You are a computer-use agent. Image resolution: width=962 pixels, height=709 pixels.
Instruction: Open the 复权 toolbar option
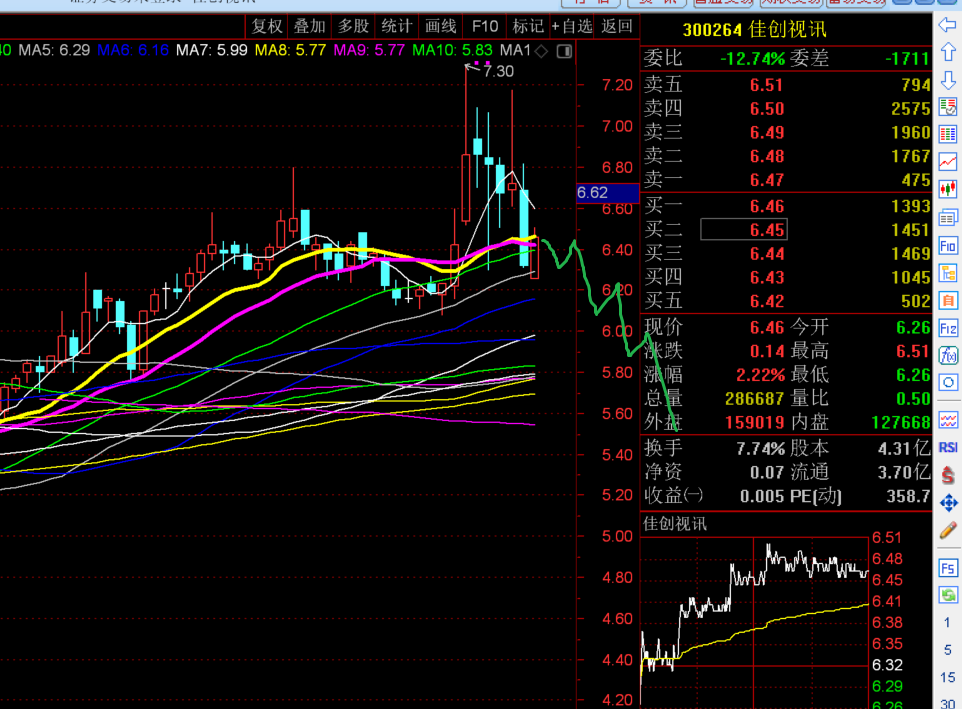point(267,26)
